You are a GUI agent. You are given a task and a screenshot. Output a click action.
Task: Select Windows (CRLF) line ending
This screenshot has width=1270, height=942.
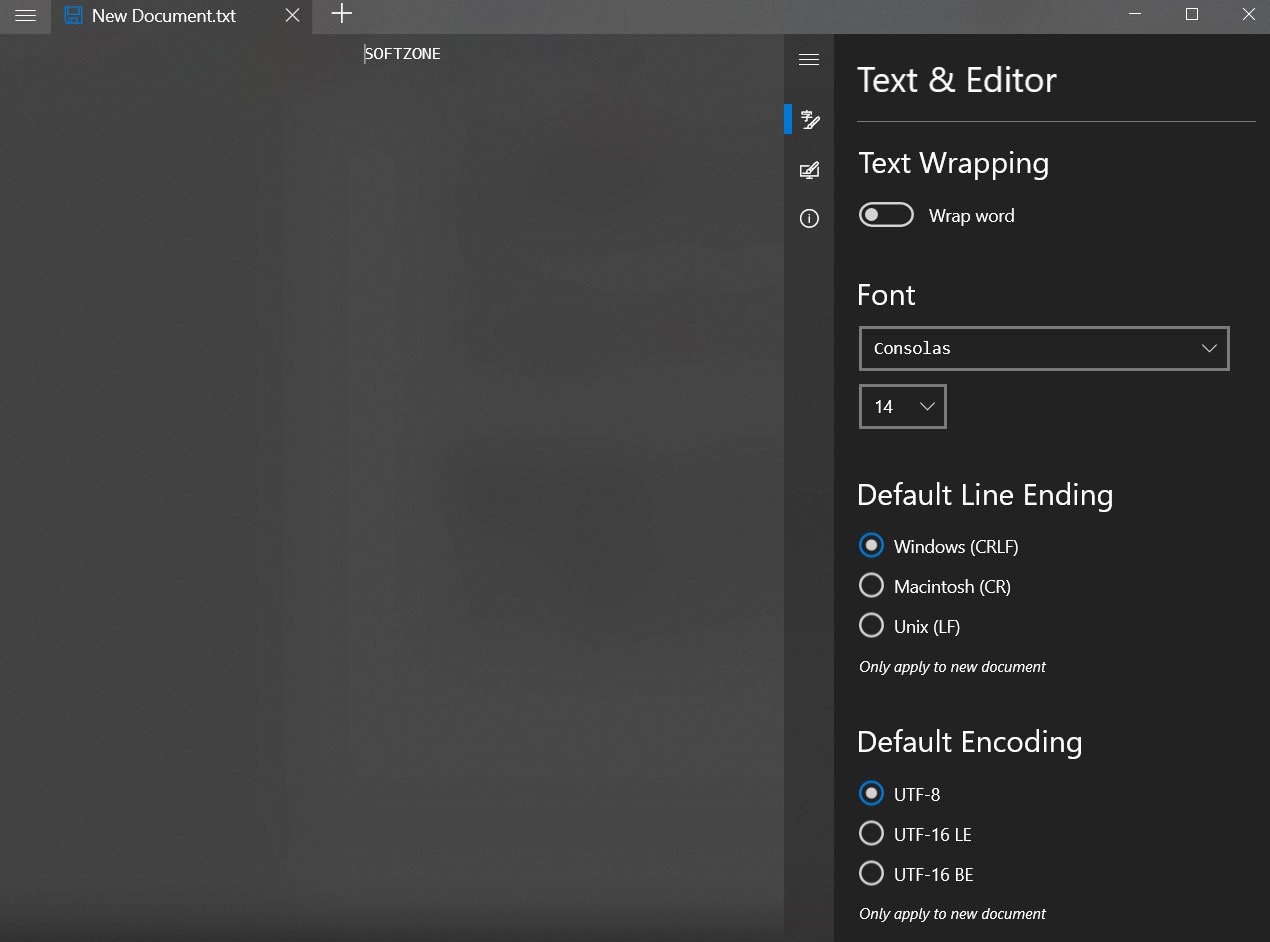pos(872,546)
